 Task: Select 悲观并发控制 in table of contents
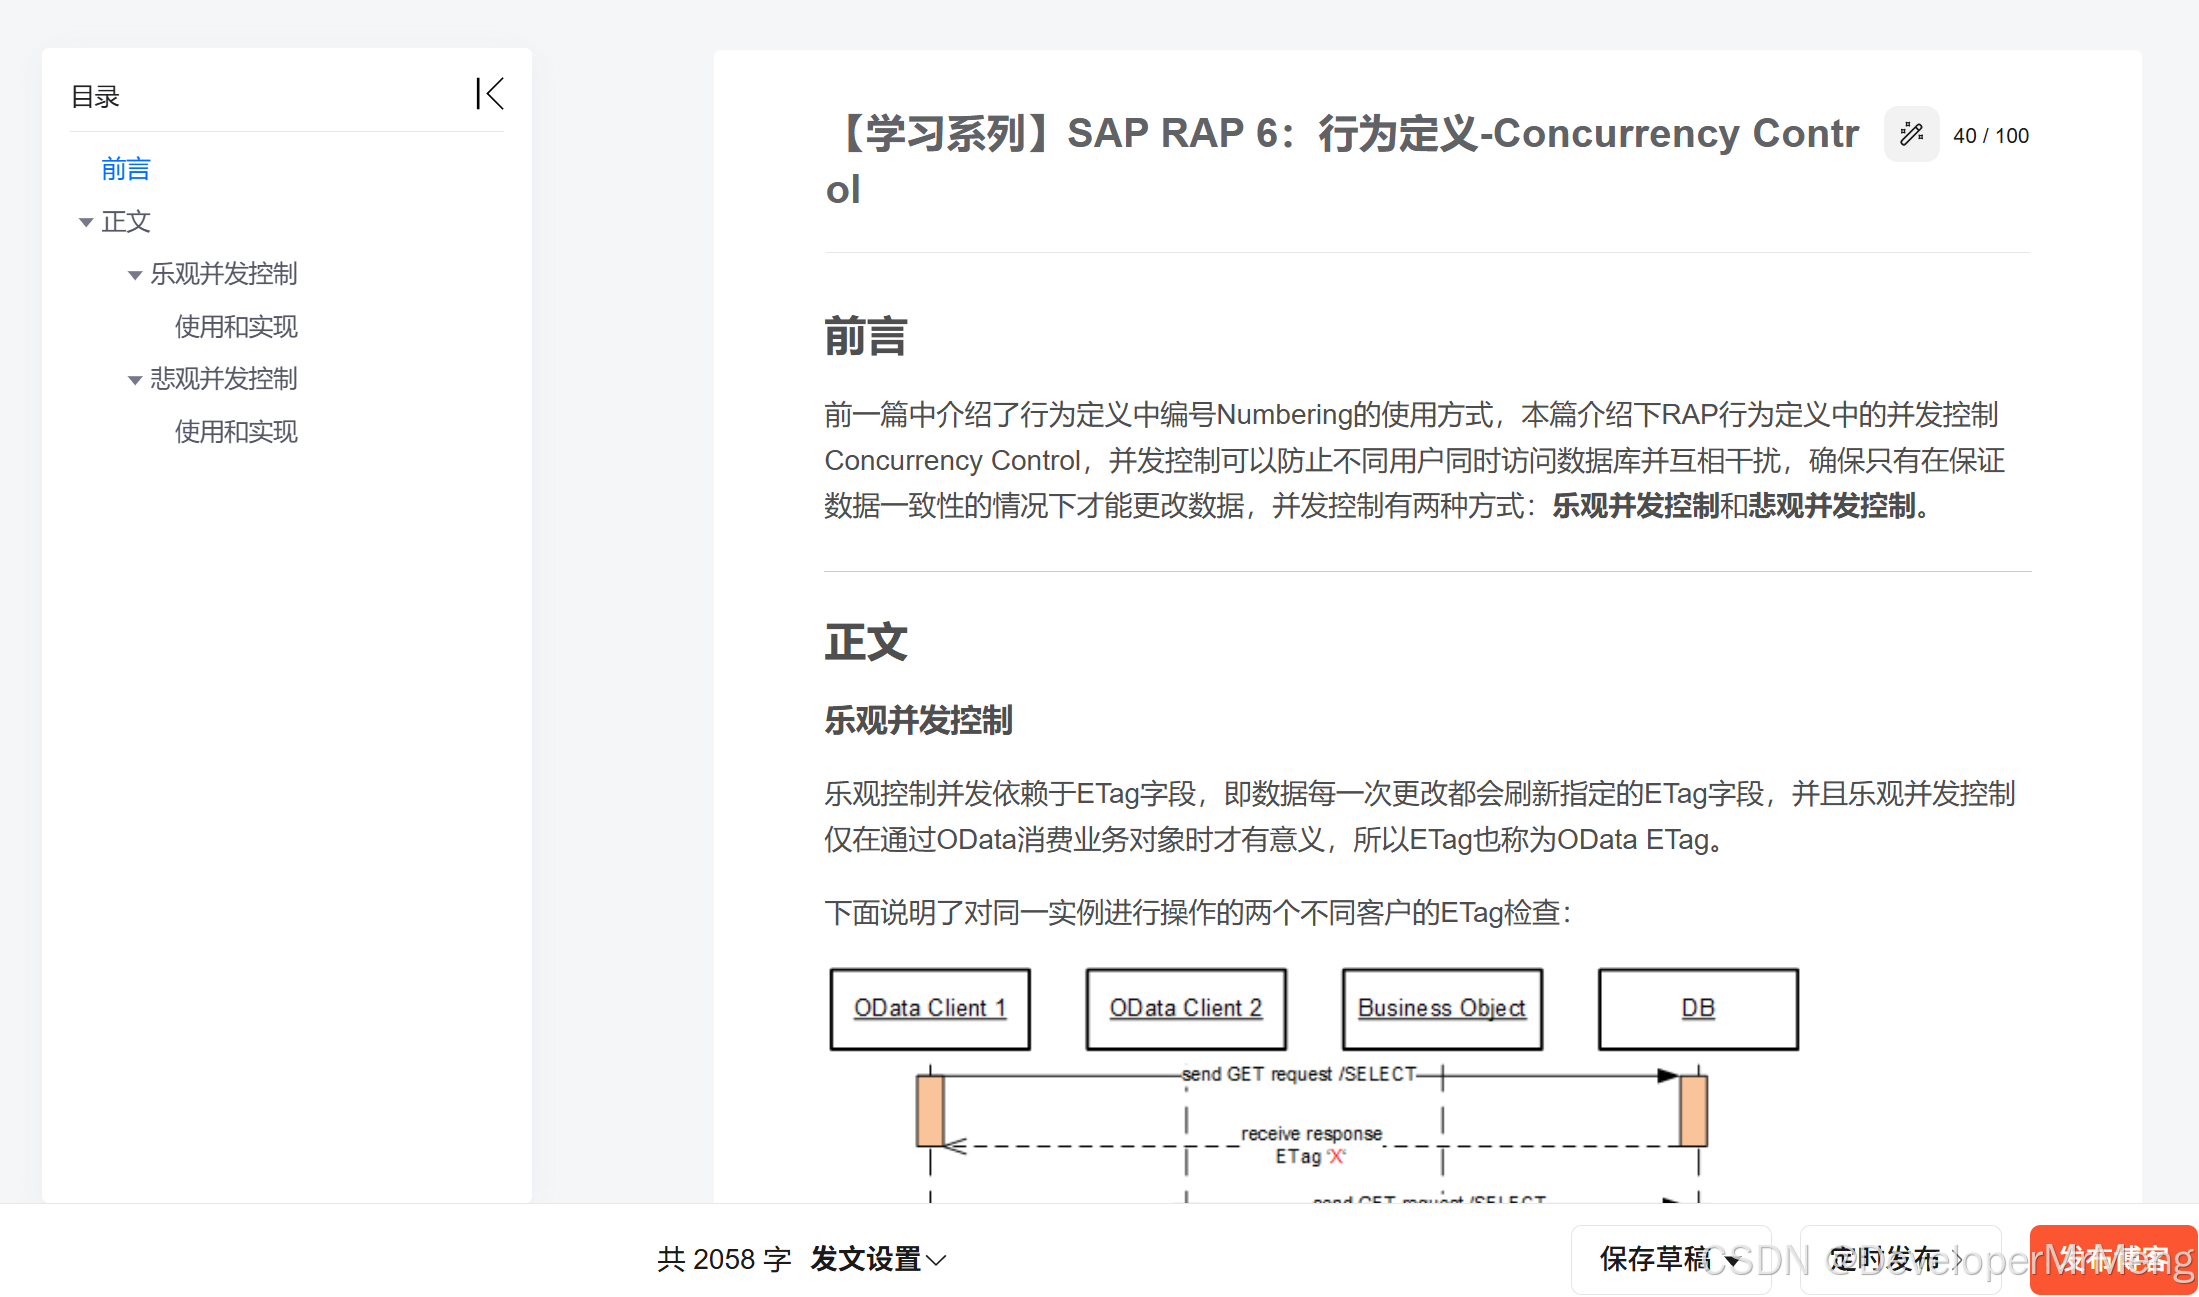tap(224, 378)
